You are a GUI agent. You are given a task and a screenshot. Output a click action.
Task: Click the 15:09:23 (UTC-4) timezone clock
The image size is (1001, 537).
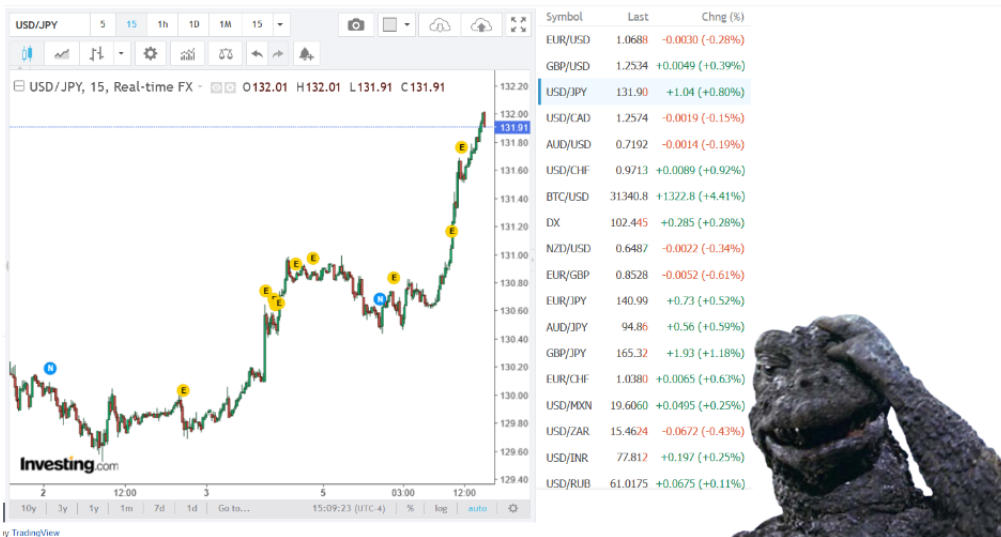click(x=349, y=508)
